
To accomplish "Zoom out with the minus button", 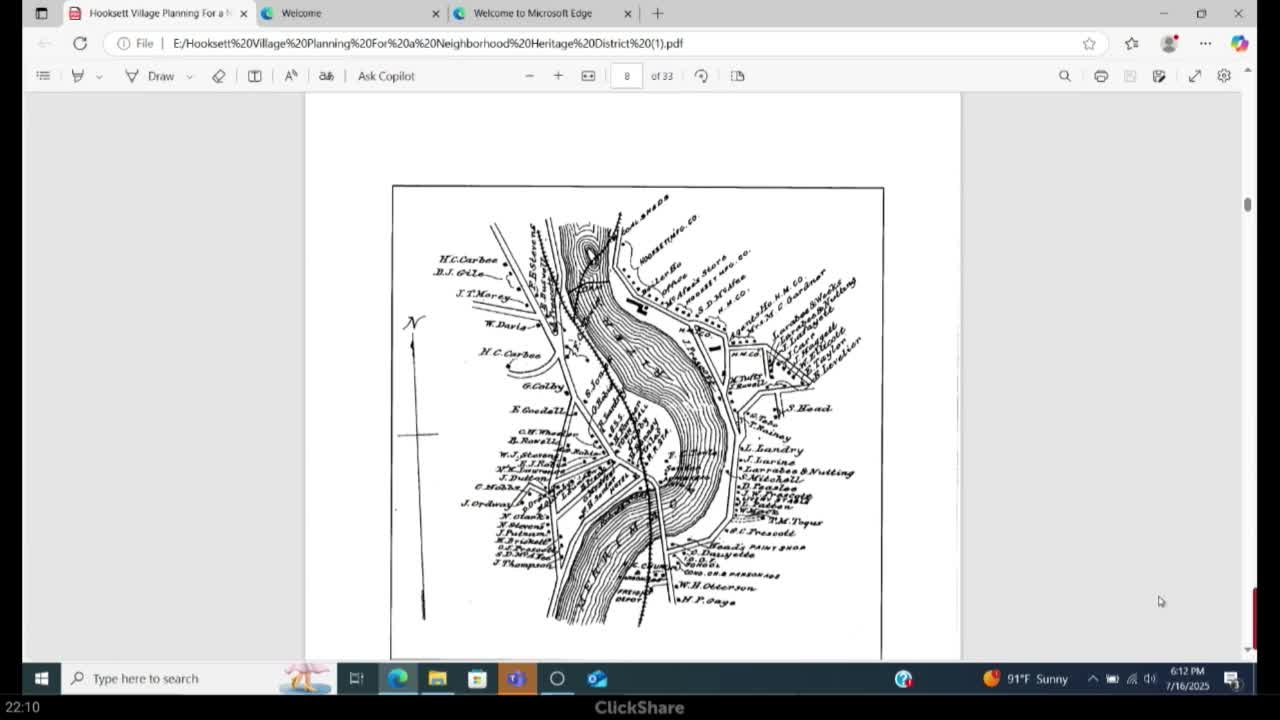I will (530, 76).
